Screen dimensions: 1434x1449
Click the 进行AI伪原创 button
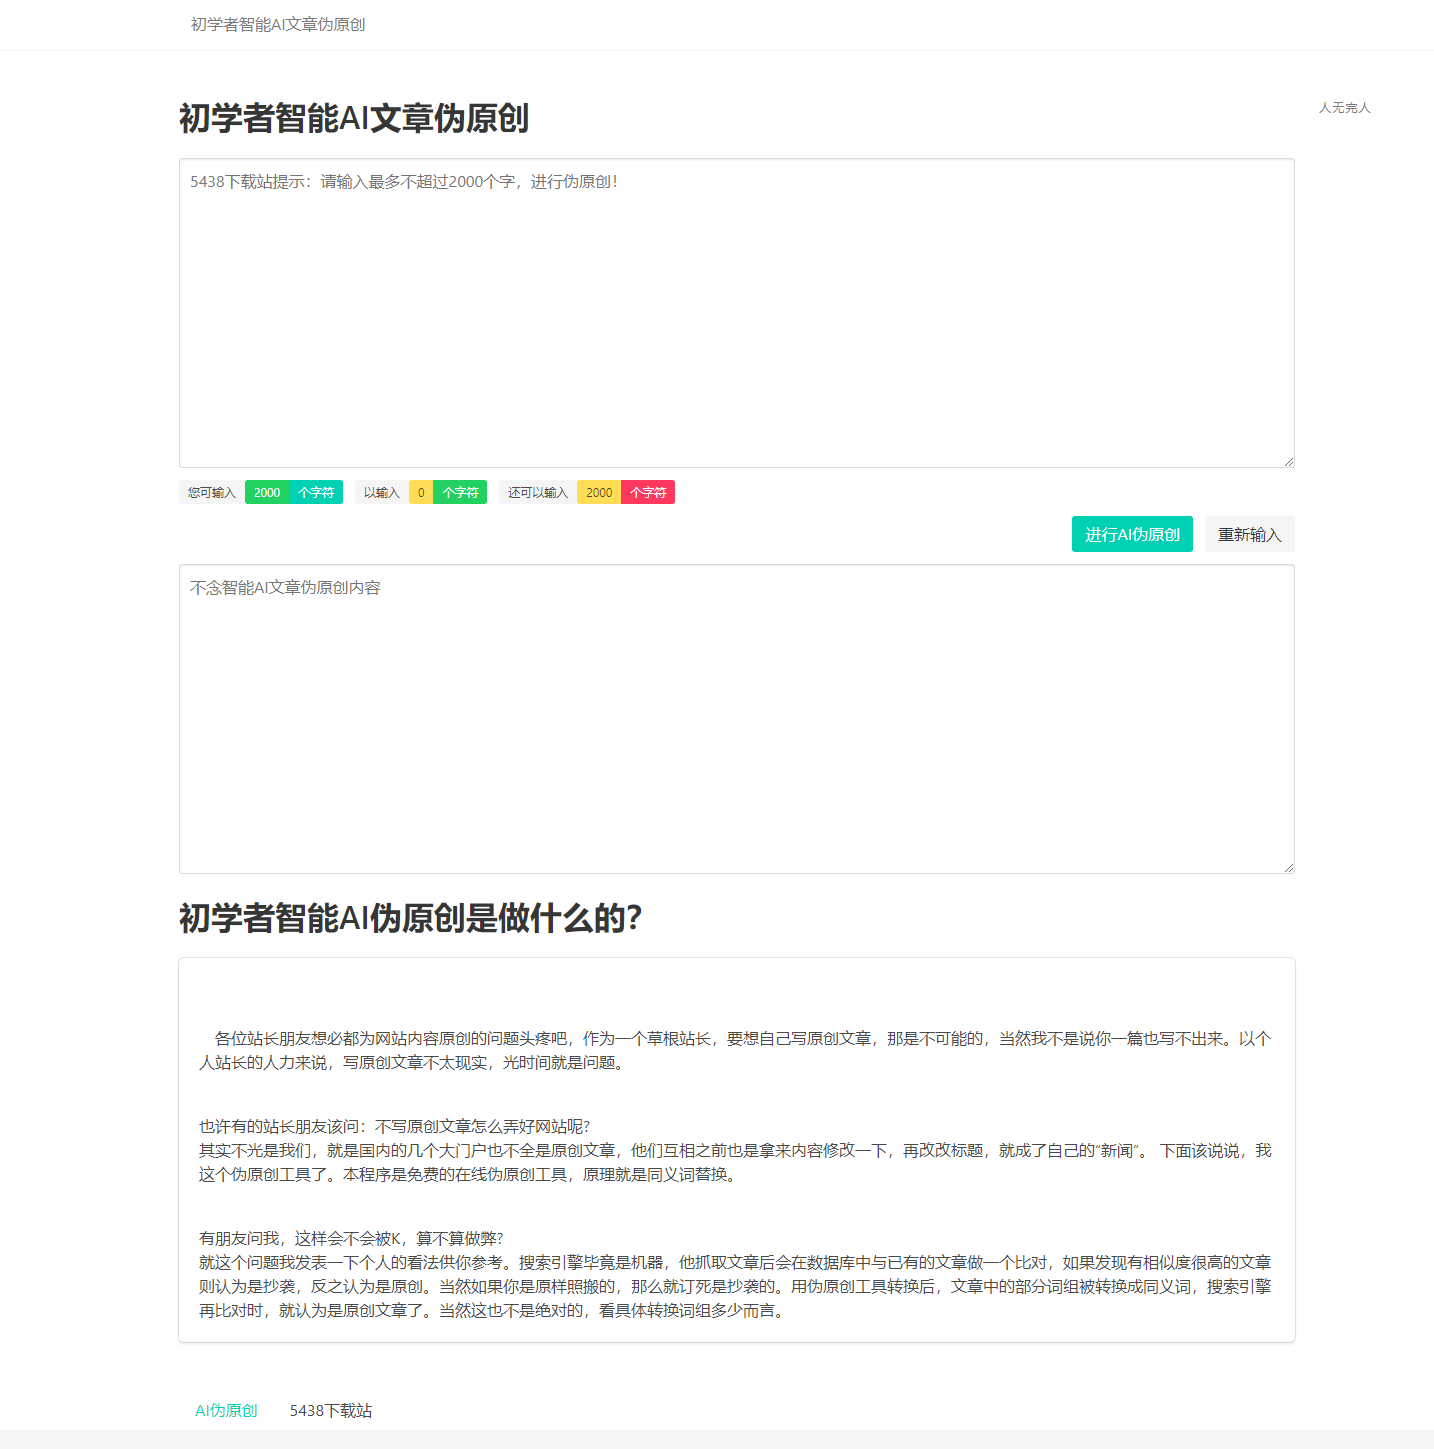coord(1132,534)
